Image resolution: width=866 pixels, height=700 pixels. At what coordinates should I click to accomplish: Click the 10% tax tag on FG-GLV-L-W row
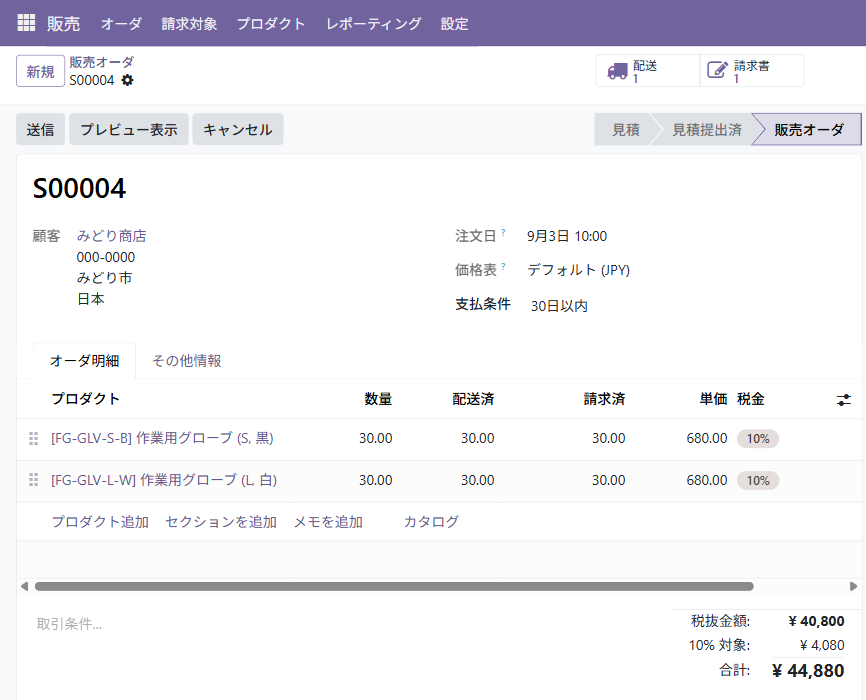[x=758, y=481]
